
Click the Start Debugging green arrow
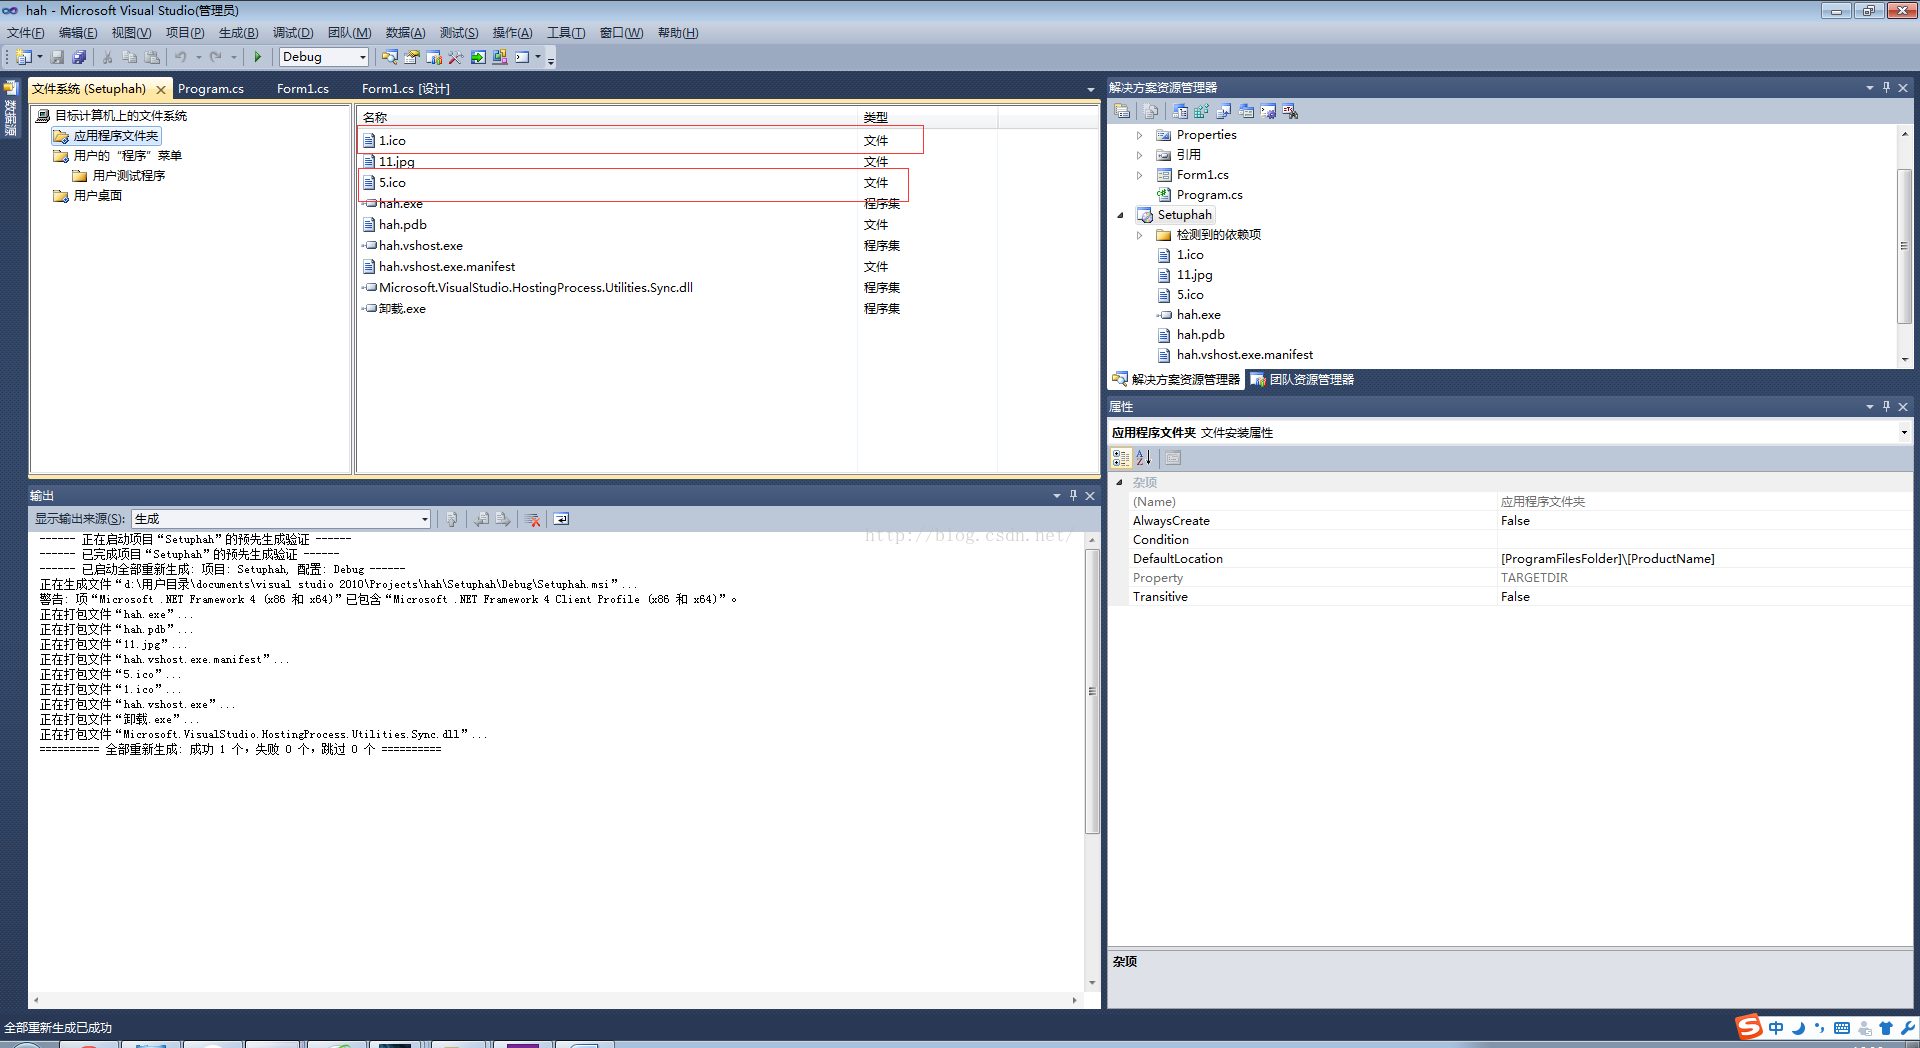tap(258, 57)
